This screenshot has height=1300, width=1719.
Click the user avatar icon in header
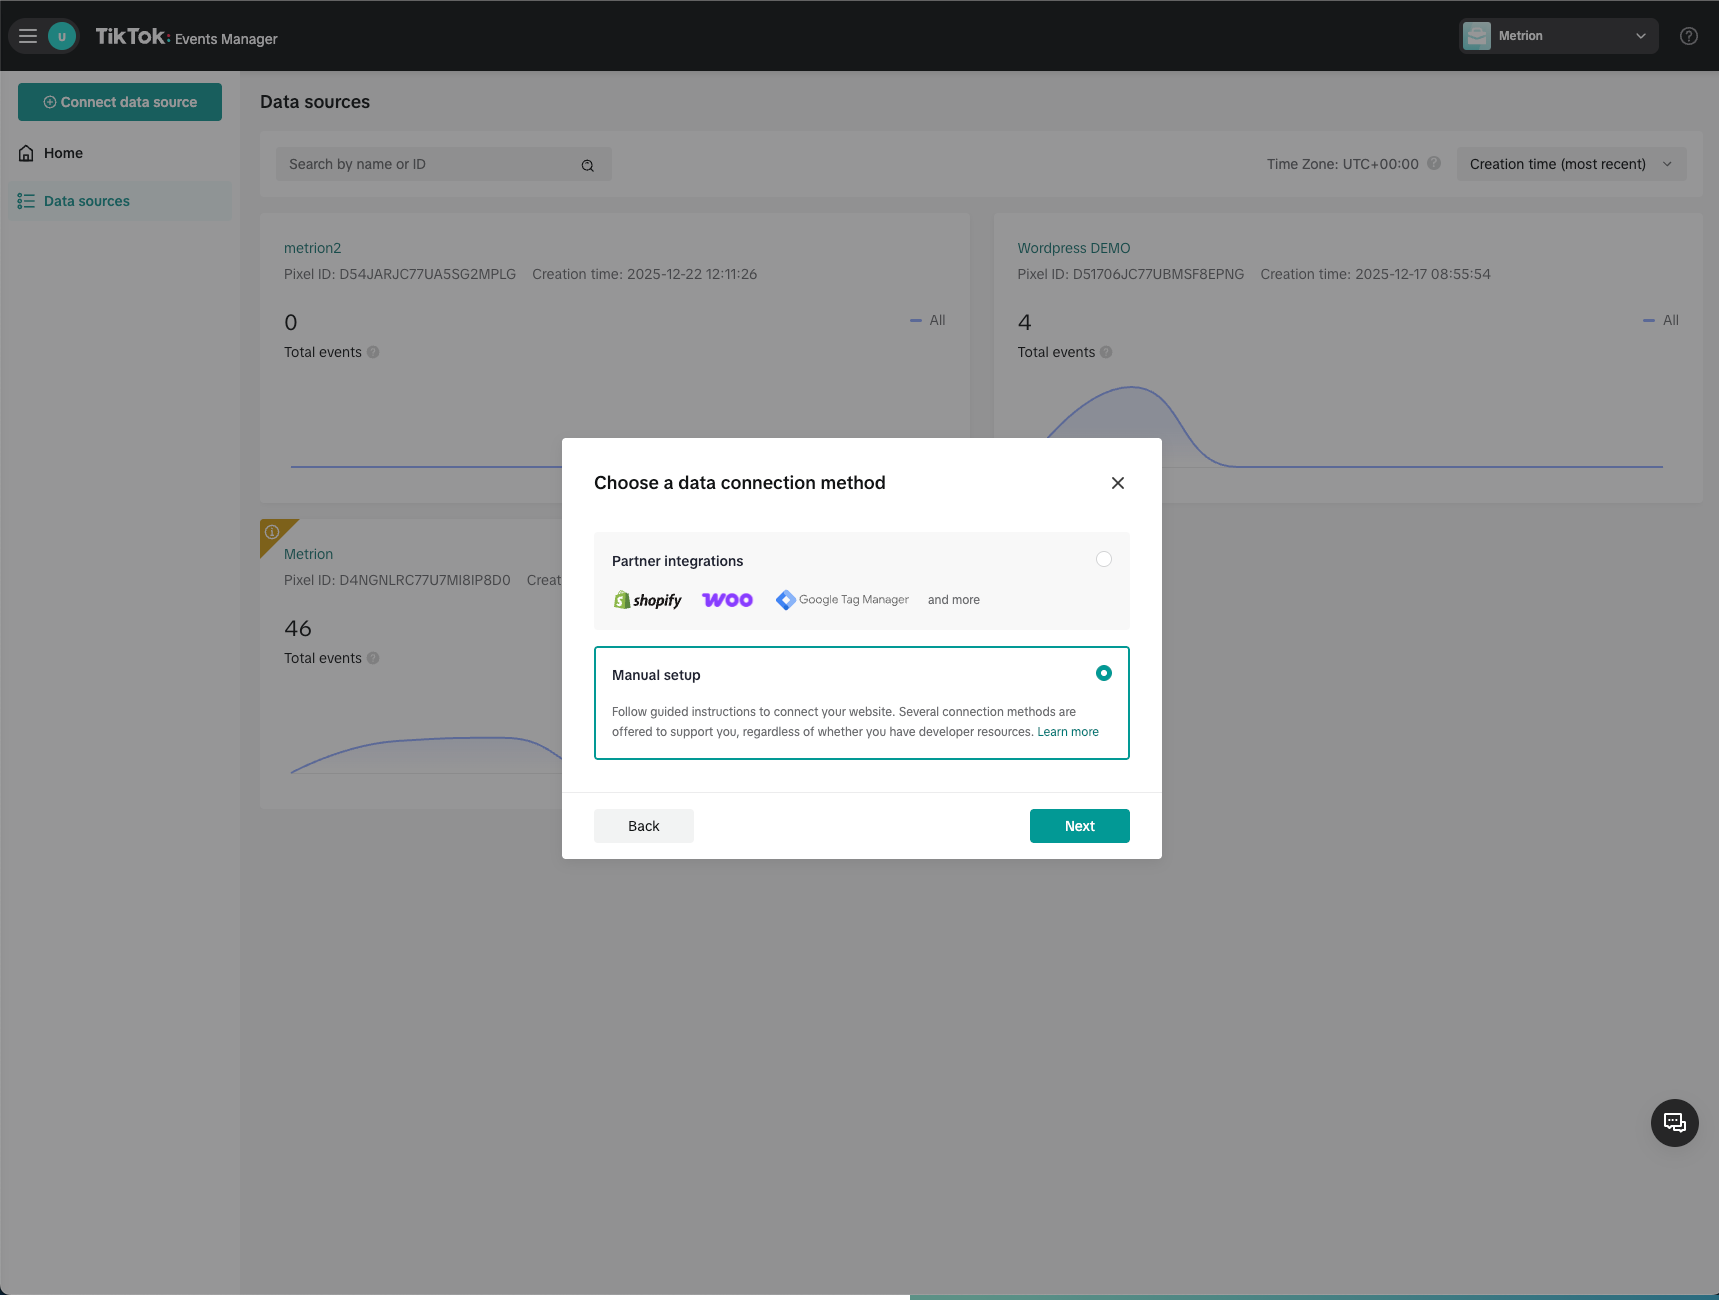62,36
